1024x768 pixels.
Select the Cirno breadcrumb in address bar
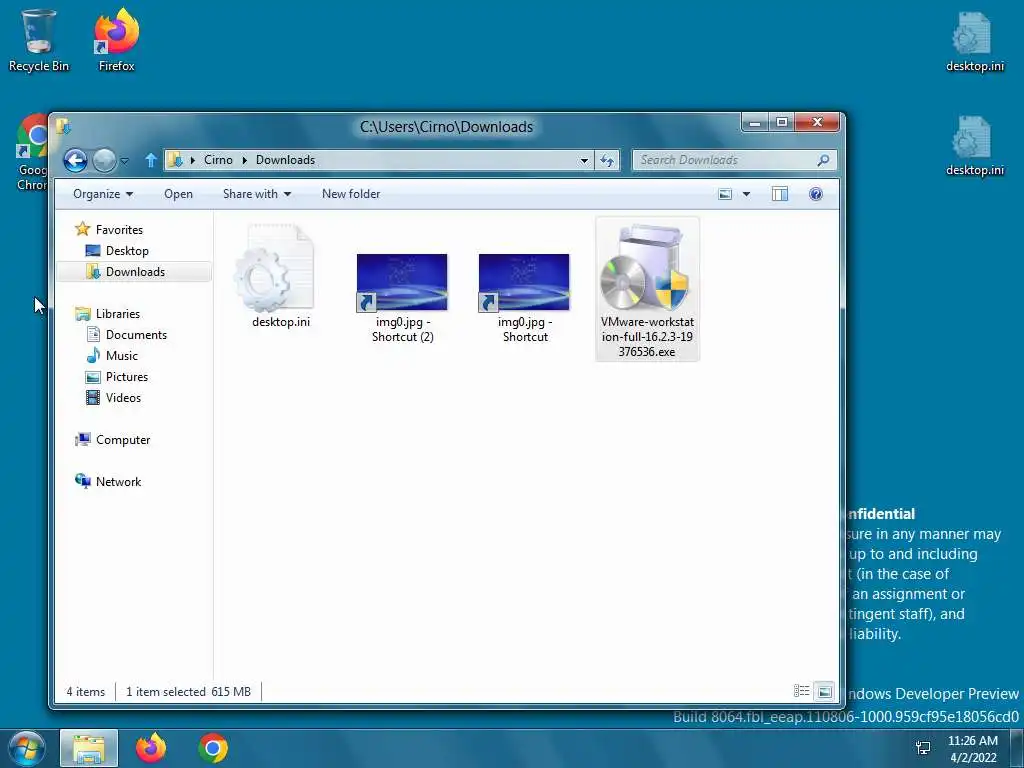tap(218, 160)
